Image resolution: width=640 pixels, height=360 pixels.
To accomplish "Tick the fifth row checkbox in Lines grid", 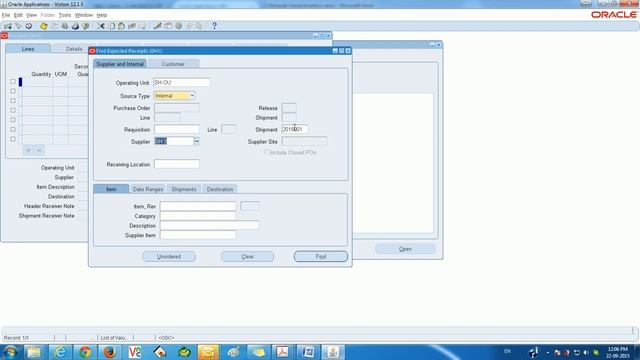I will pos(13,120).
